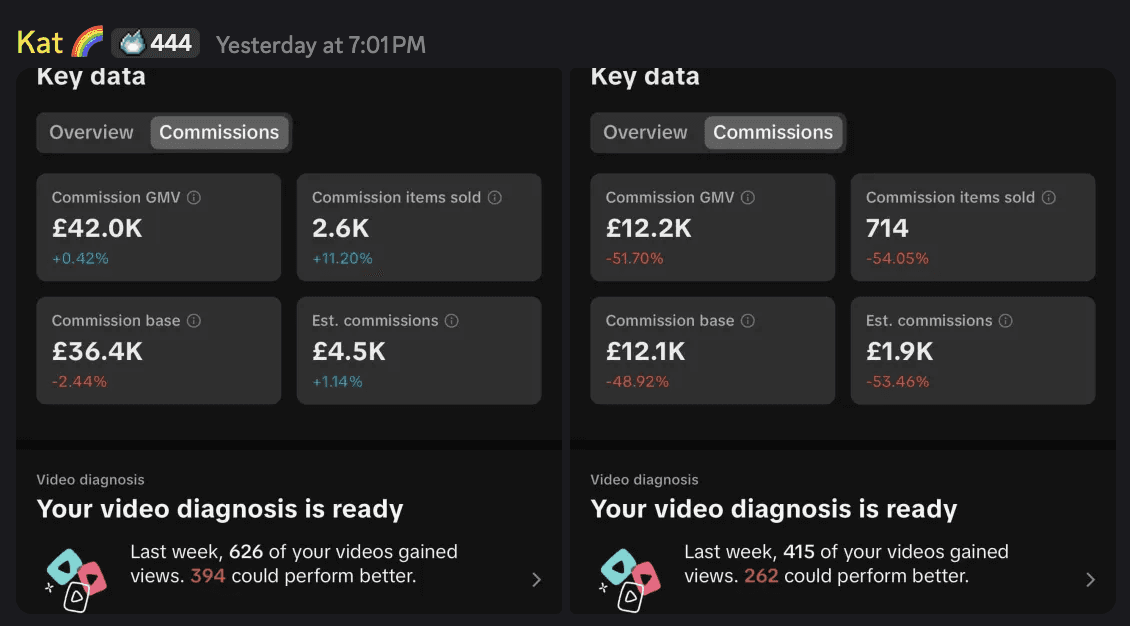Switch to Overview tab in left panel
Viewport: 1130px width, 626px height.
[92, 133]
